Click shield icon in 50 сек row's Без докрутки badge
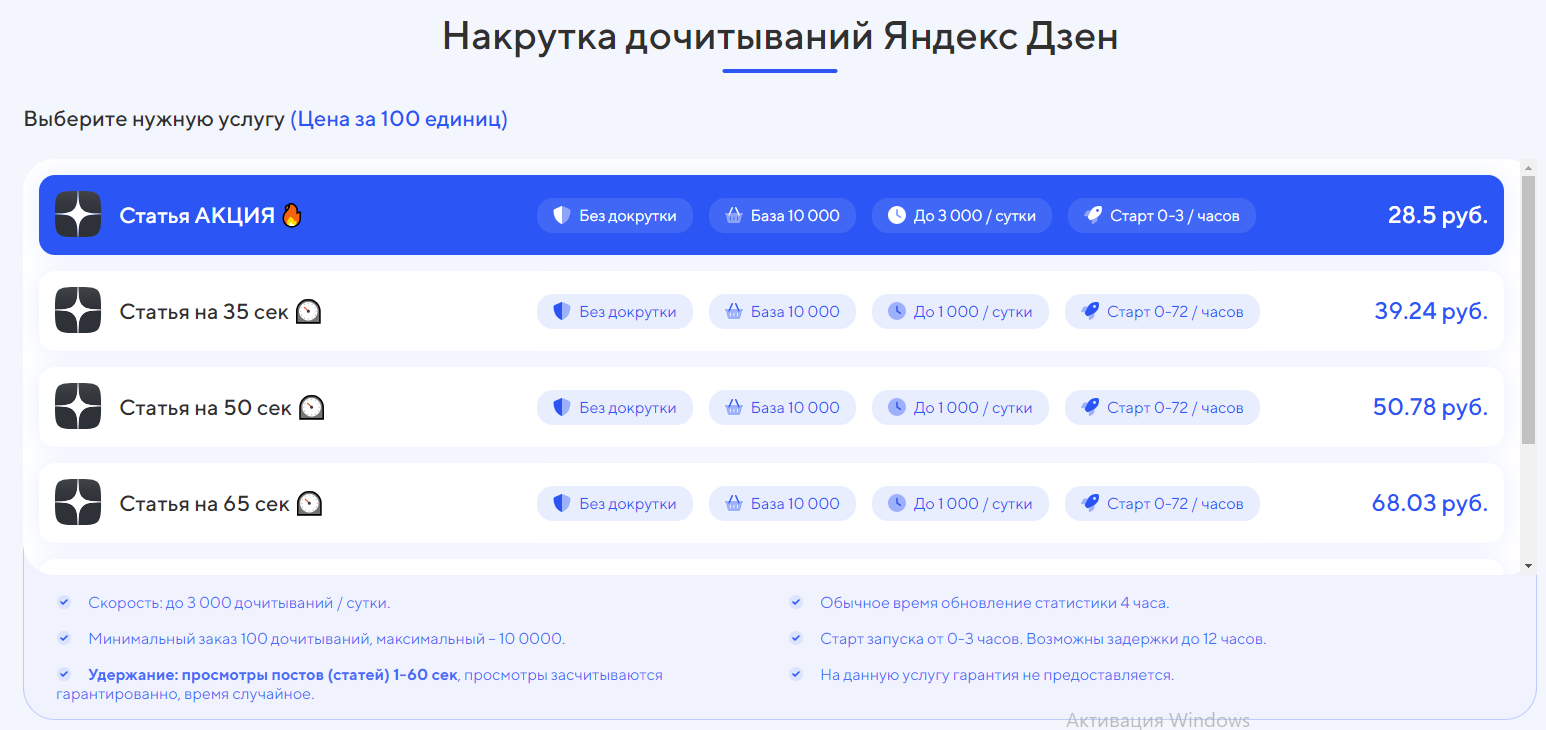The width and height of the screenshot is (1546, 730). click(562, 407)
